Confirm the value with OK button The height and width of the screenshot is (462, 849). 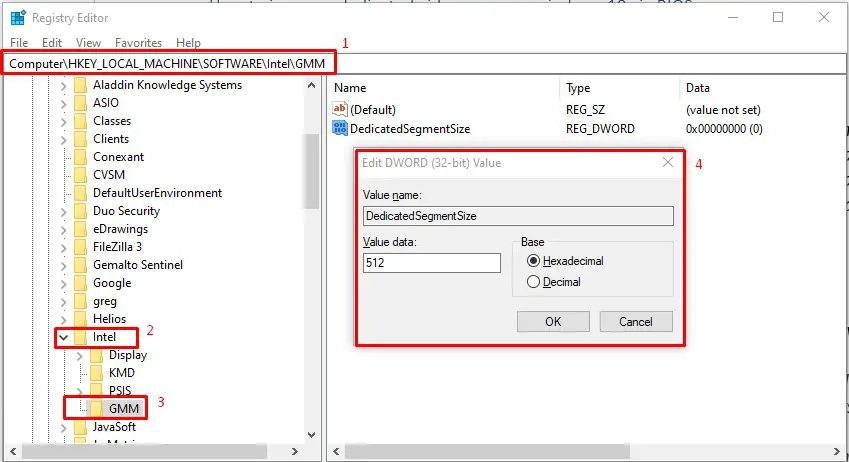[553, 322]
